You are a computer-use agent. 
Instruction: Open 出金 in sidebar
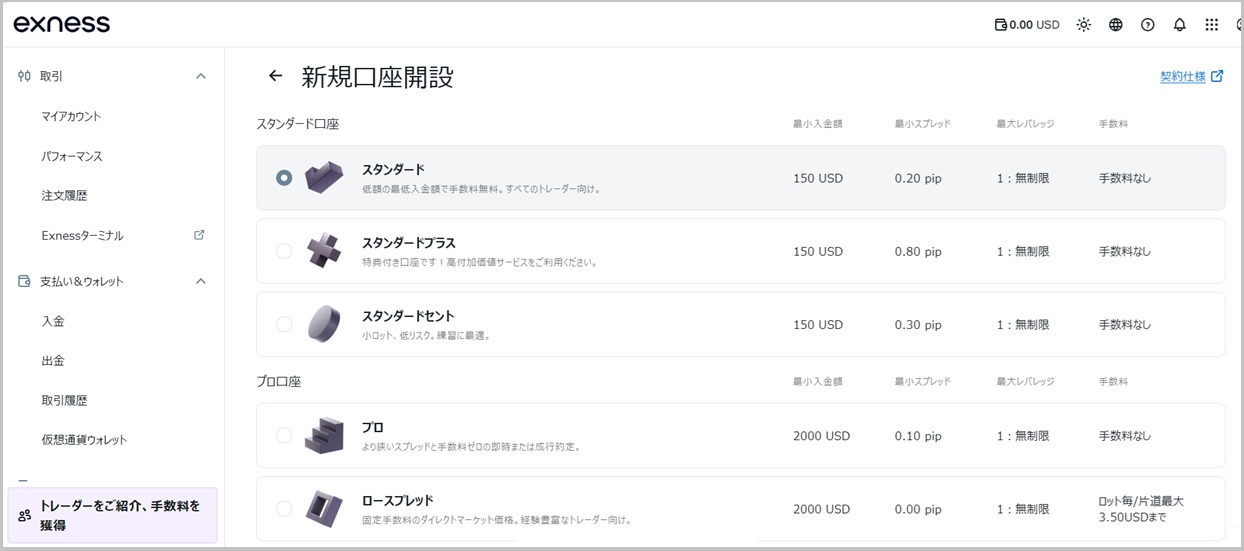tap(53, 360)
